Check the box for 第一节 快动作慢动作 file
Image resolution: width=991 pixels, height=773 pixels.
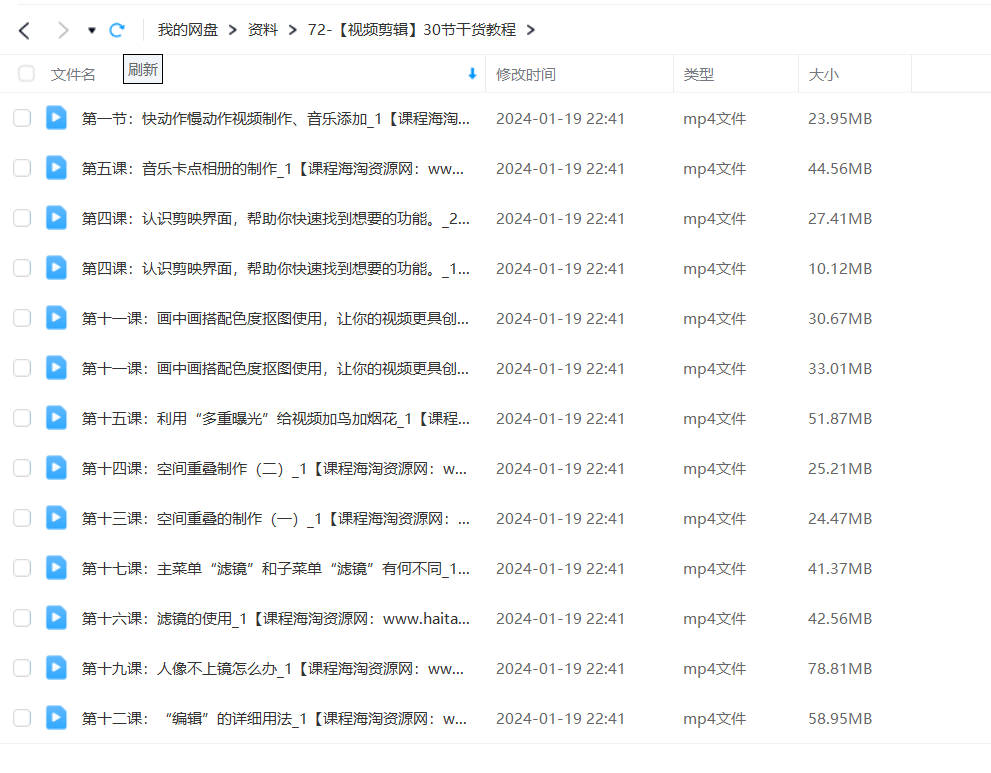coord(22,118)
